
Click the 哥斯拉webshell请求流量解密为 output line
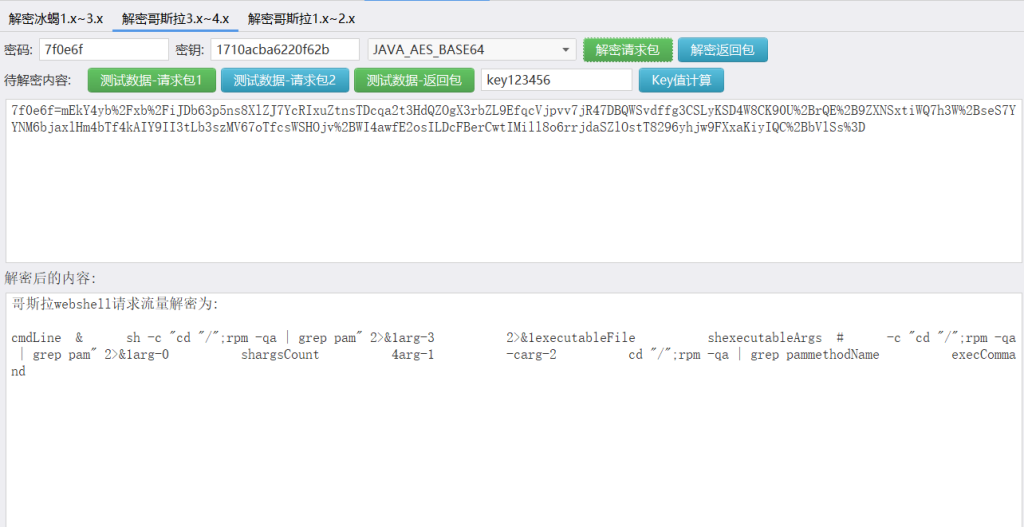(x=115, y=304)
